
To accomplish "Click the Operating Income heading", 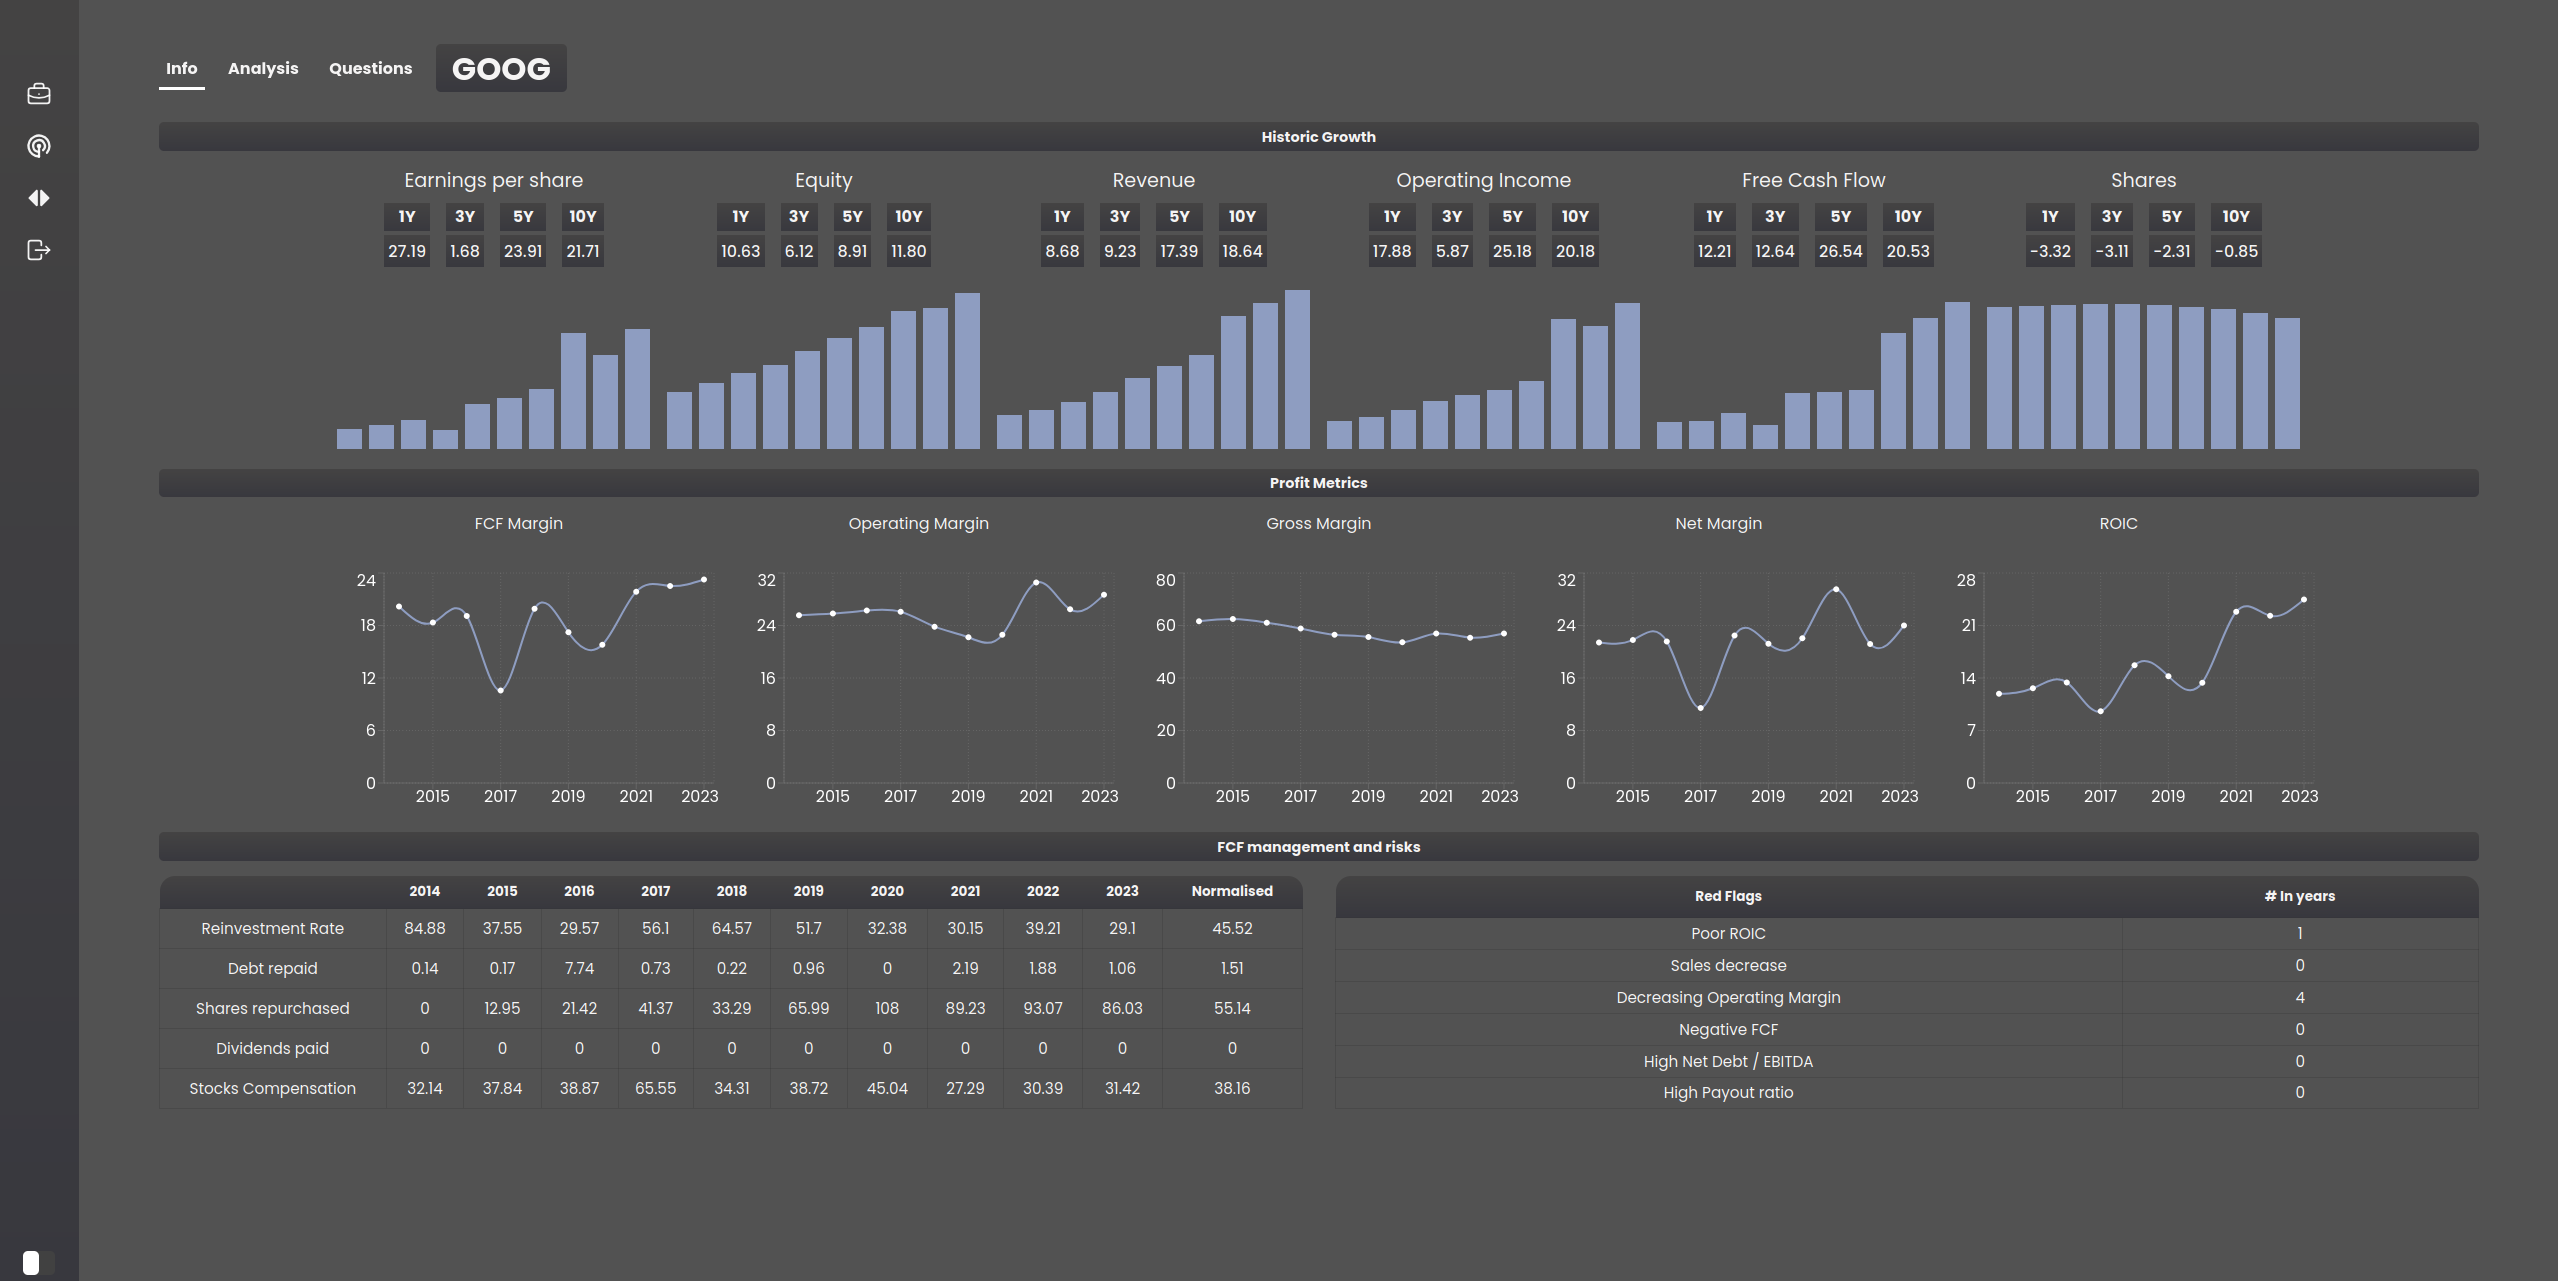I will pos(1483,180).
